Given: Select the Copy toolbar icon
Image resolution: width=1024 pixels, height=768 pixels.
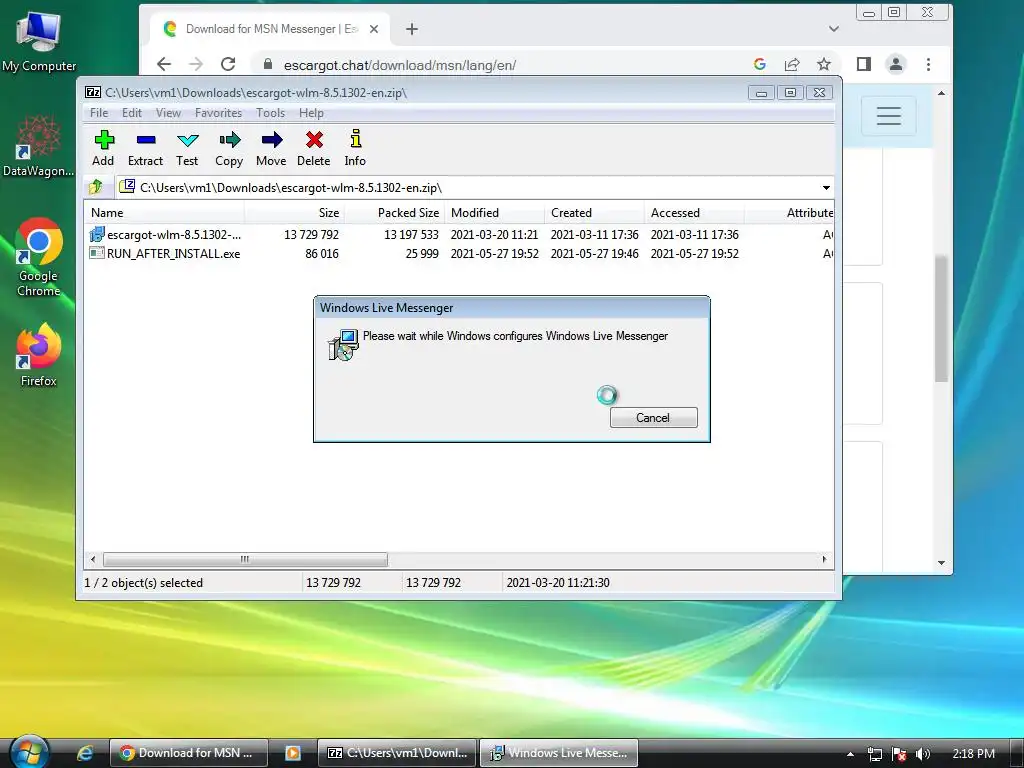Looking at the screenshot, I should [x=229, y=148].
